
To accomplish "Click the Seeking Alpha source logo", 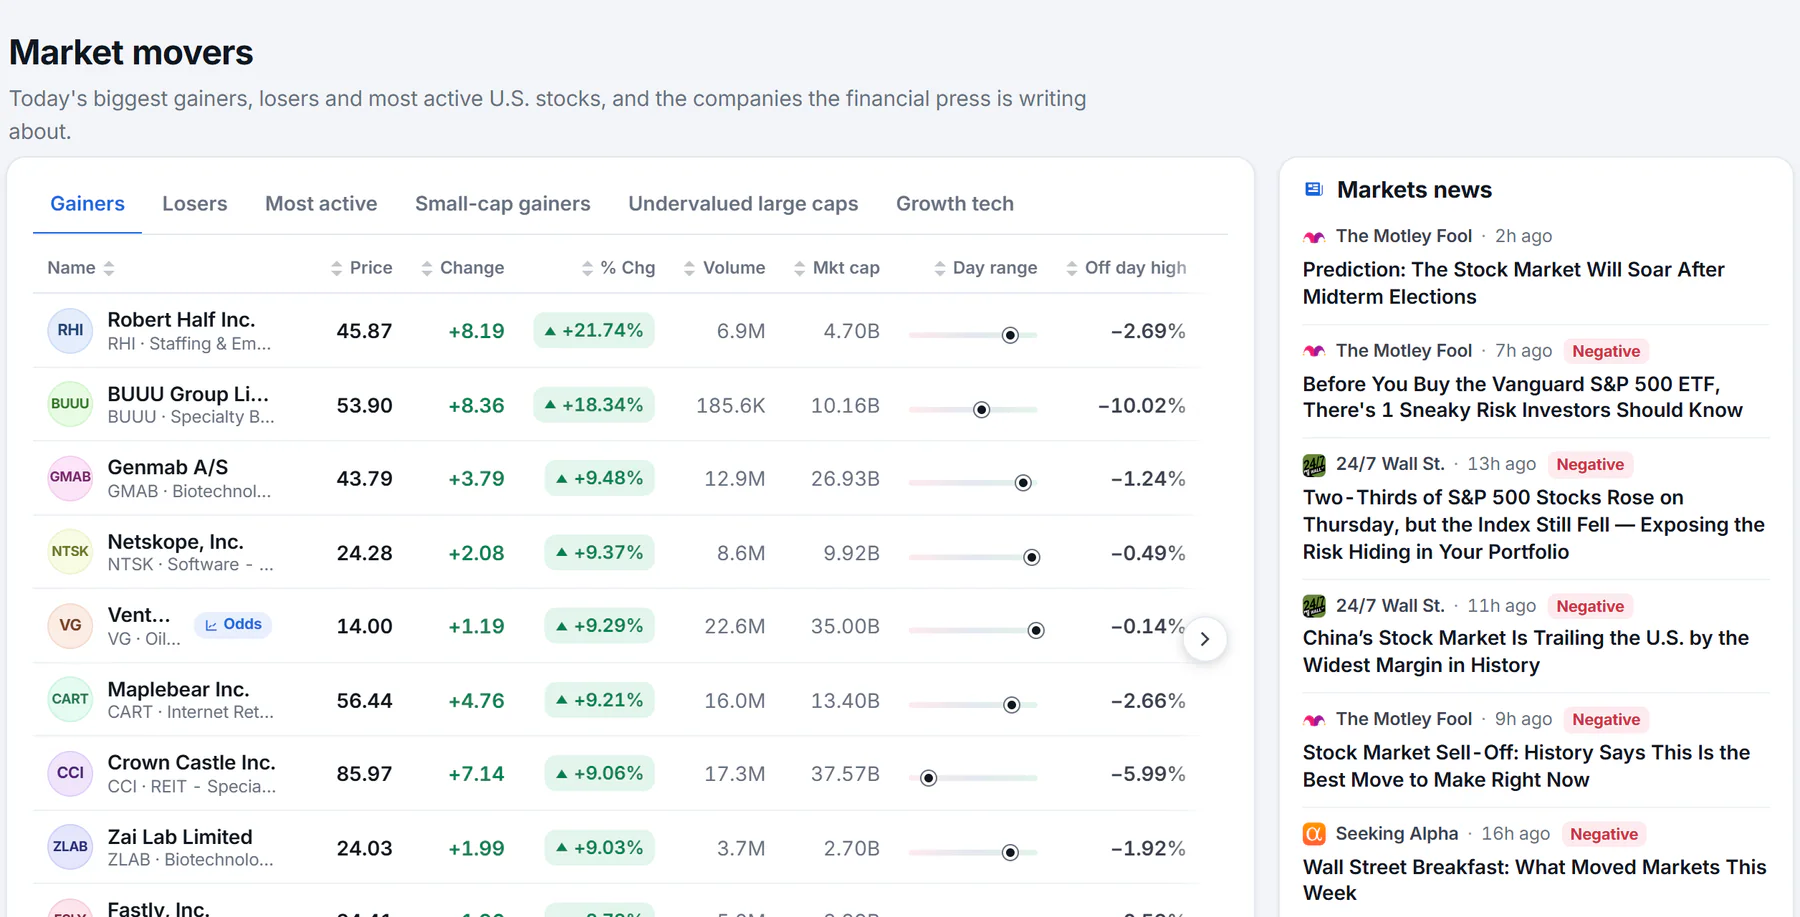I will coord(1314,834).
